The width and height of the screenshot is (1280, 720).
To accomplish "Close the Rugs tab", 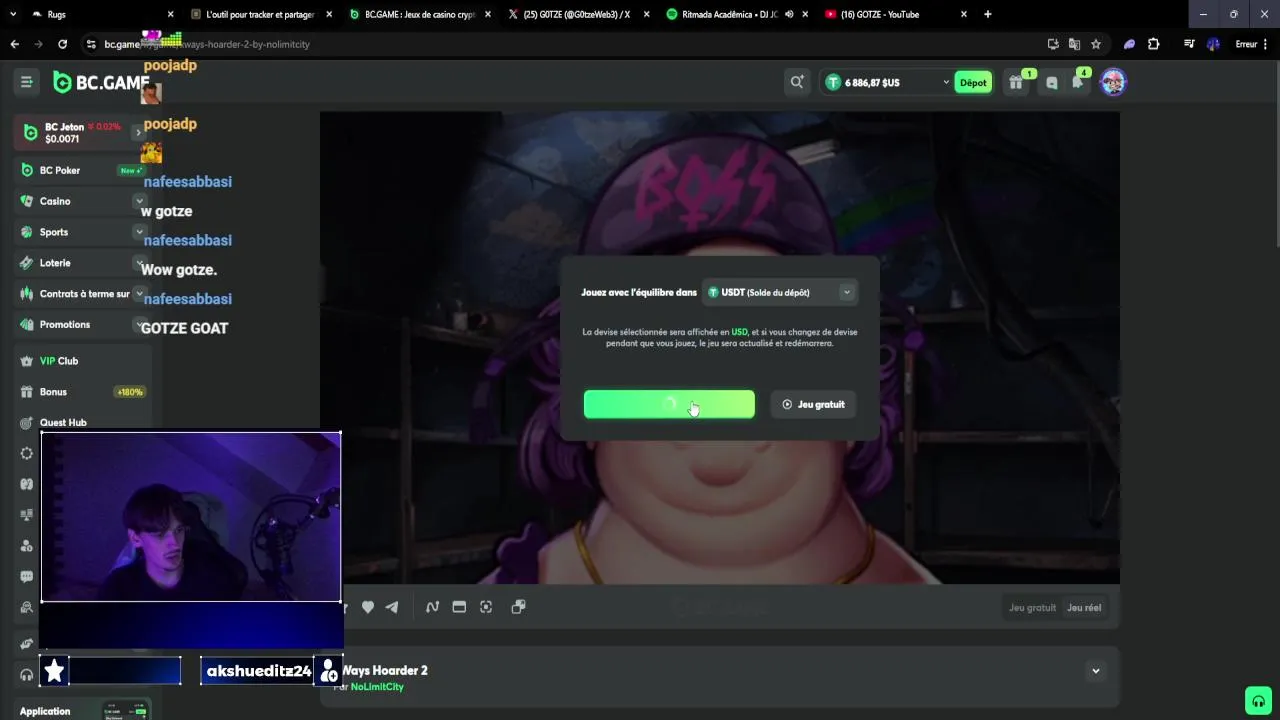I will pyautogui.click(x=170, y=14).
